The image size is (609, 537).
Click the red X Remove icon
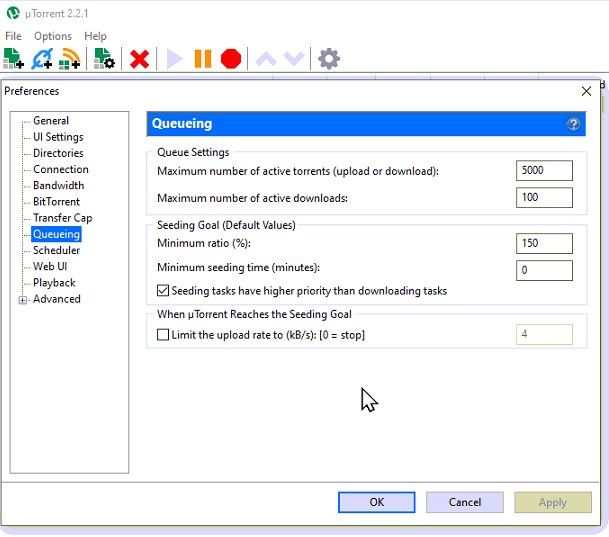click(x=140, y=60)
